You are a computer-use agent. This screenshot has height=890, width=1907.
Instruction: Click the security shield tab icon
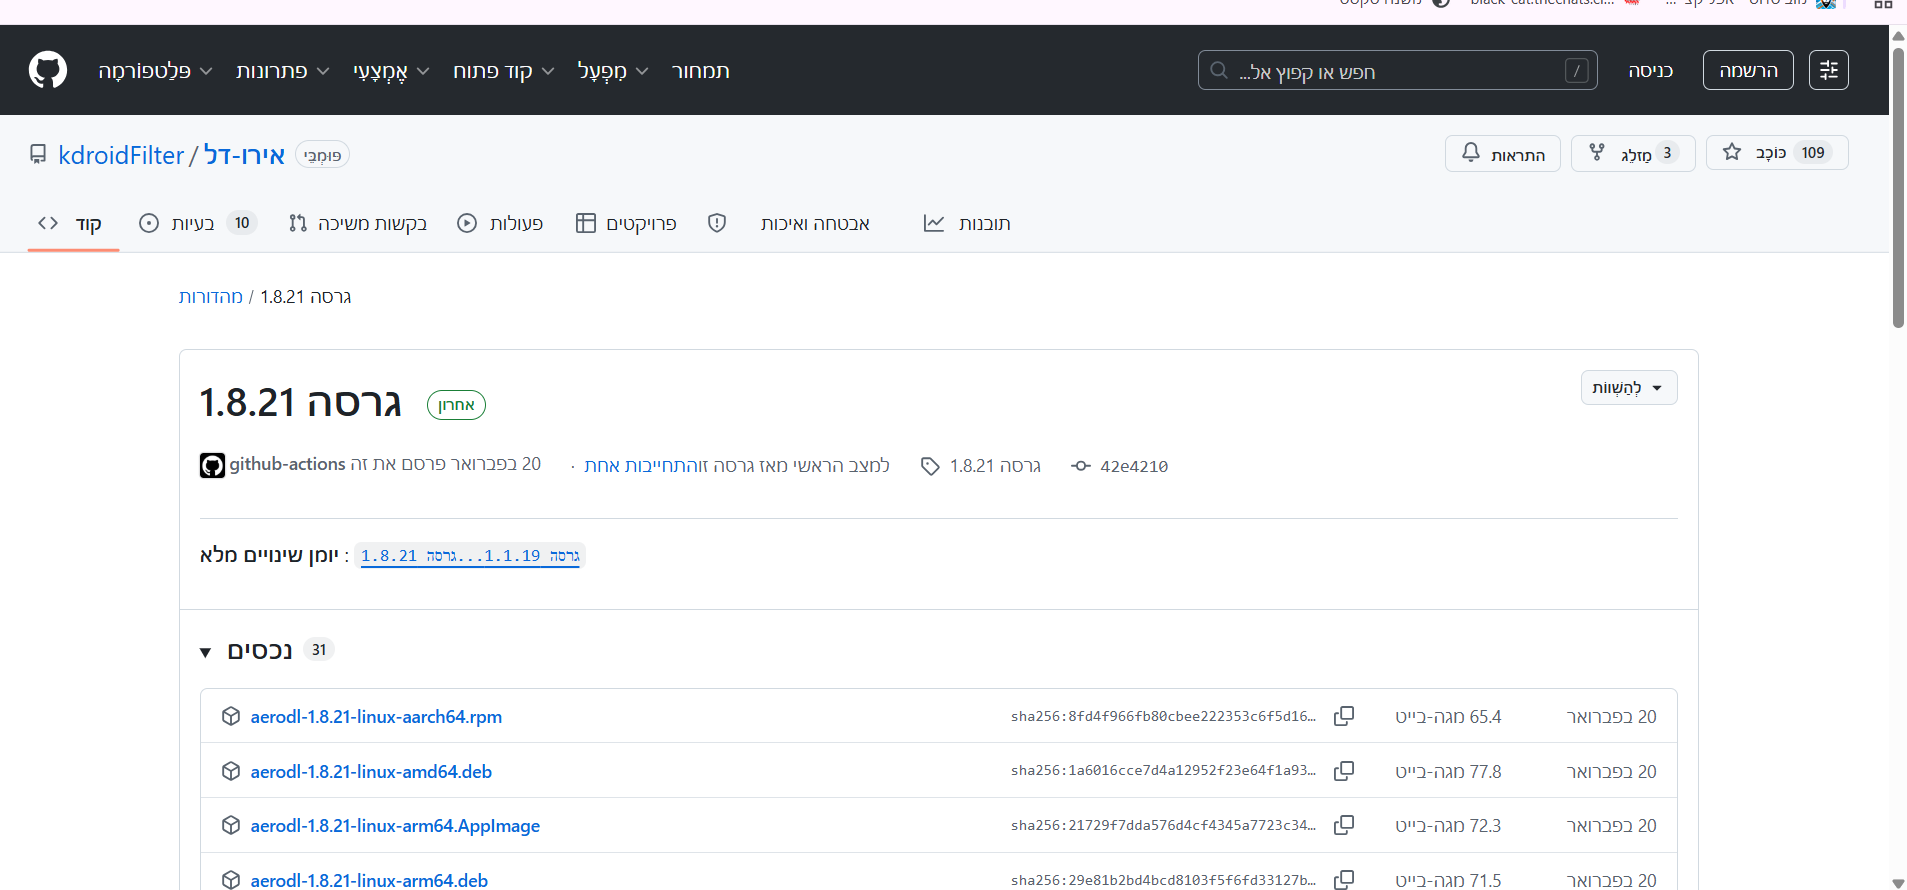click(x=717, y=223)
